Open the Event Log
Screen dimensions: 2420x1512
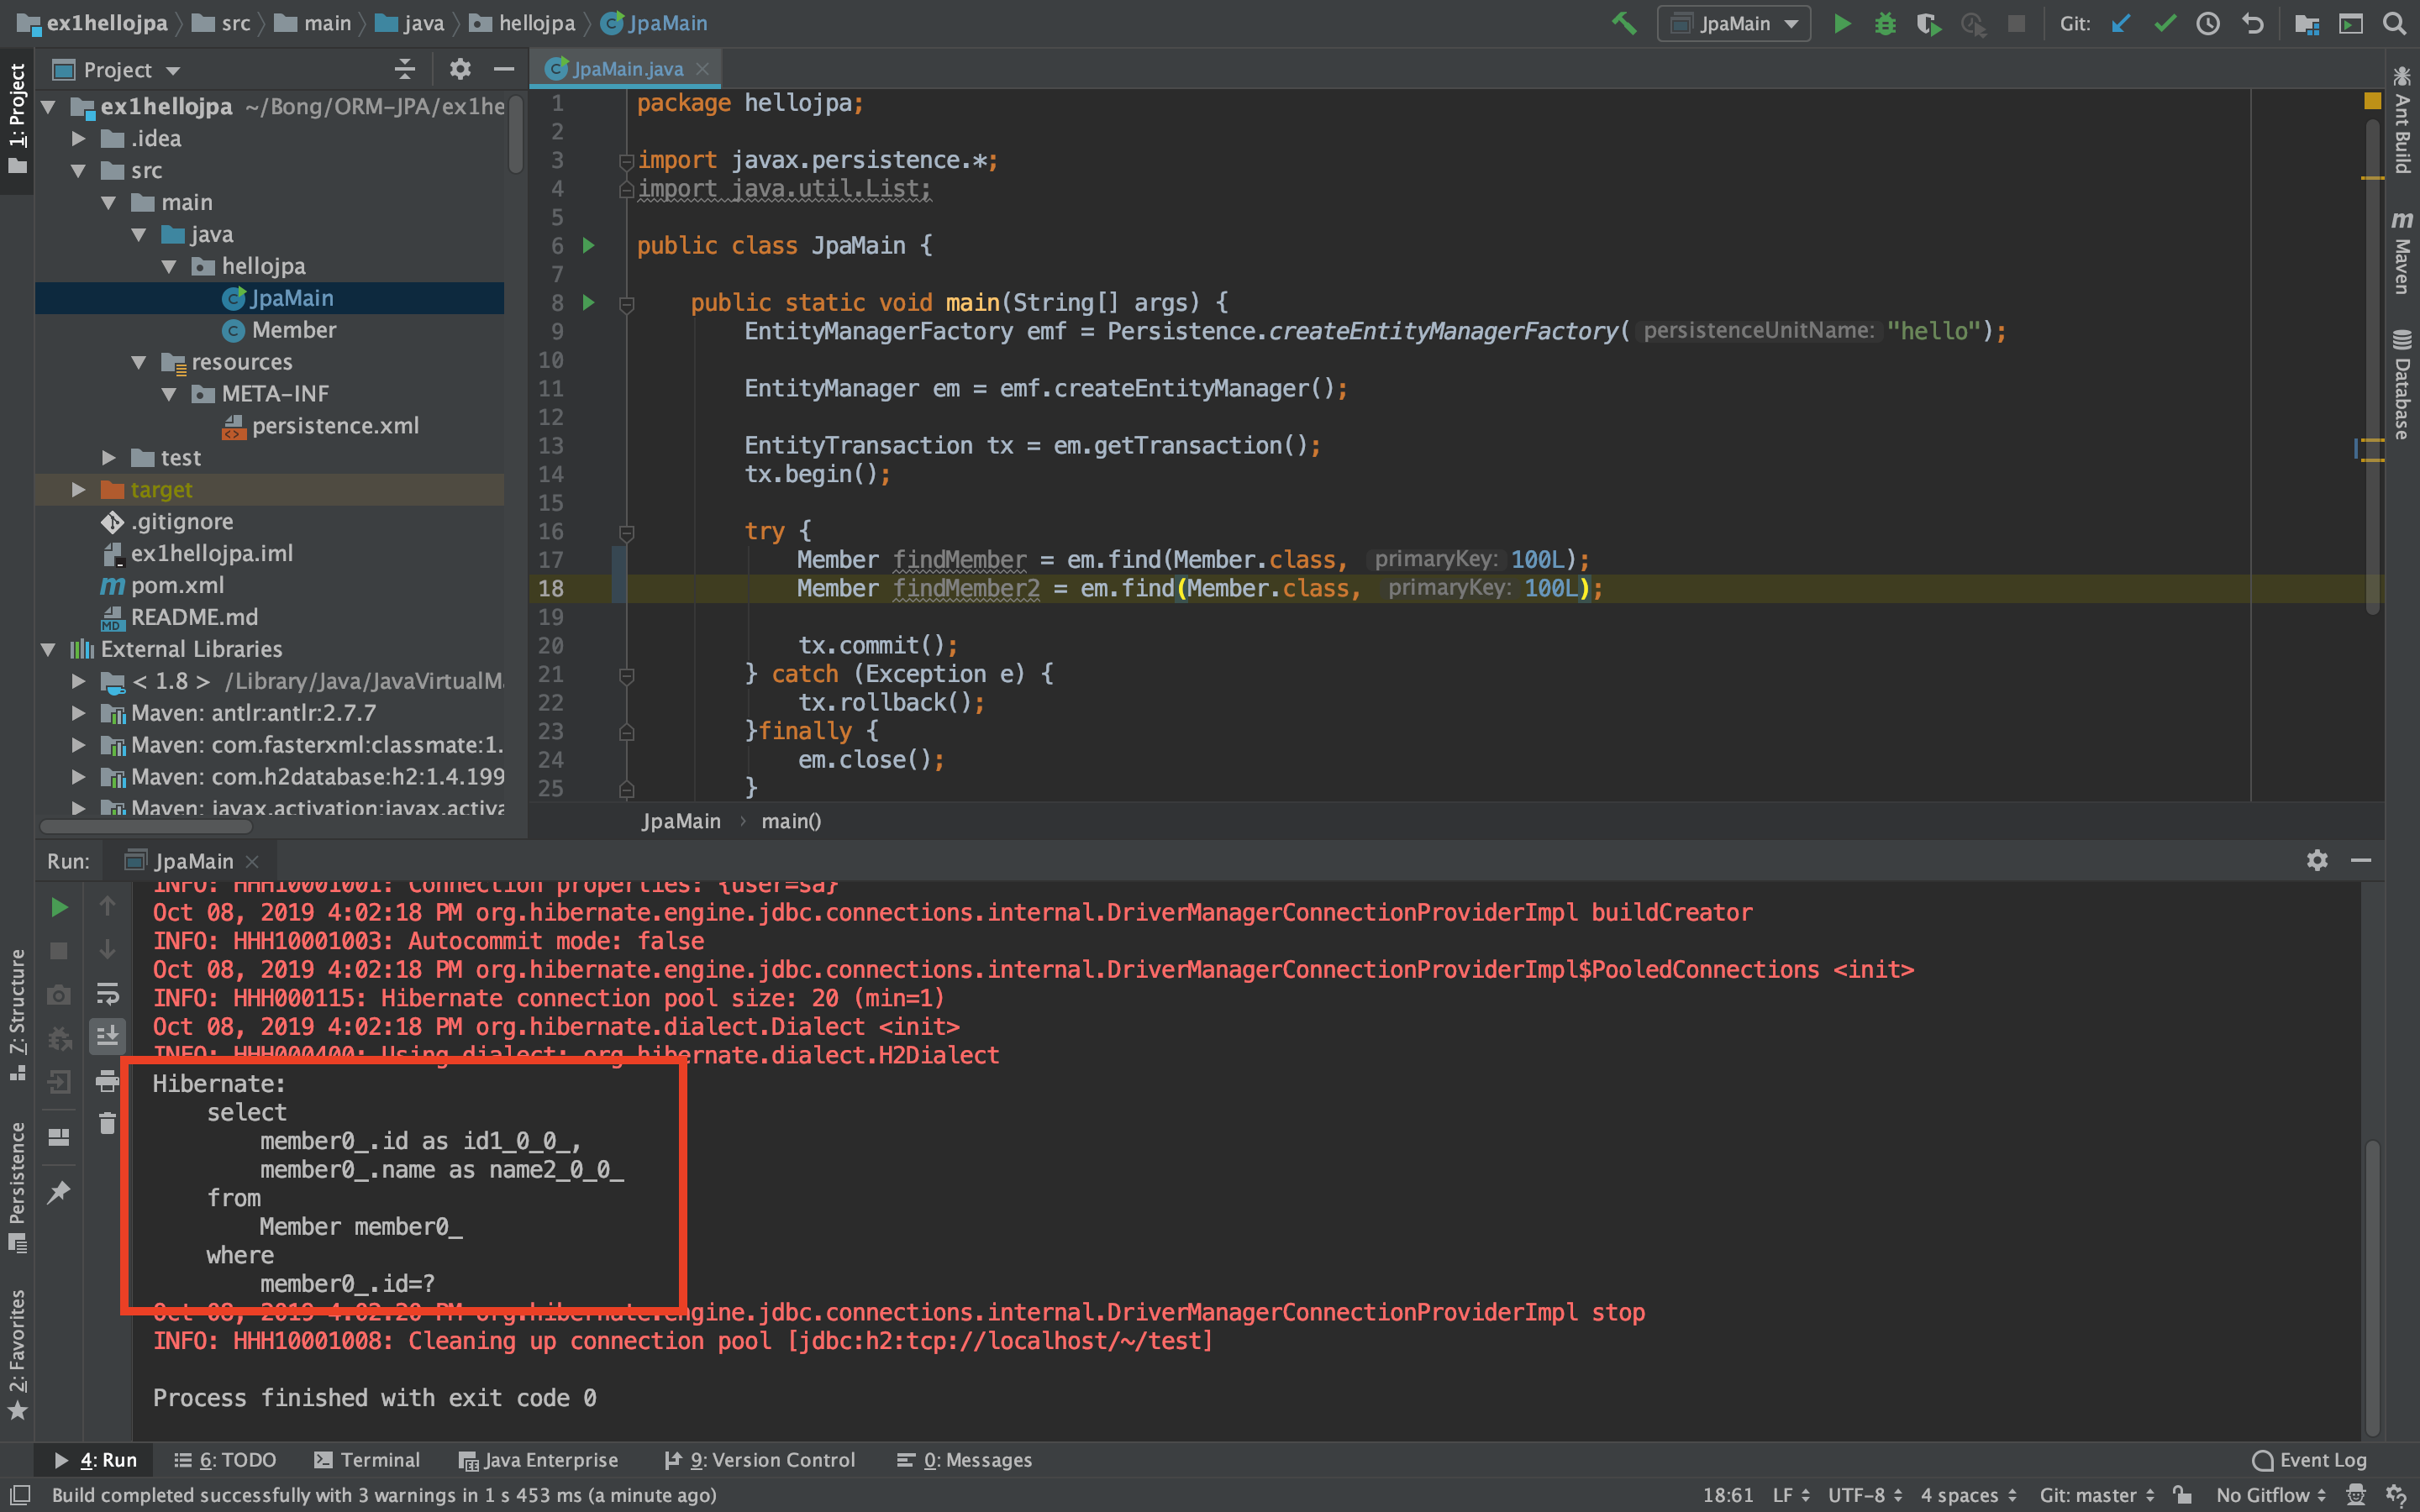click(2309, 1460)
